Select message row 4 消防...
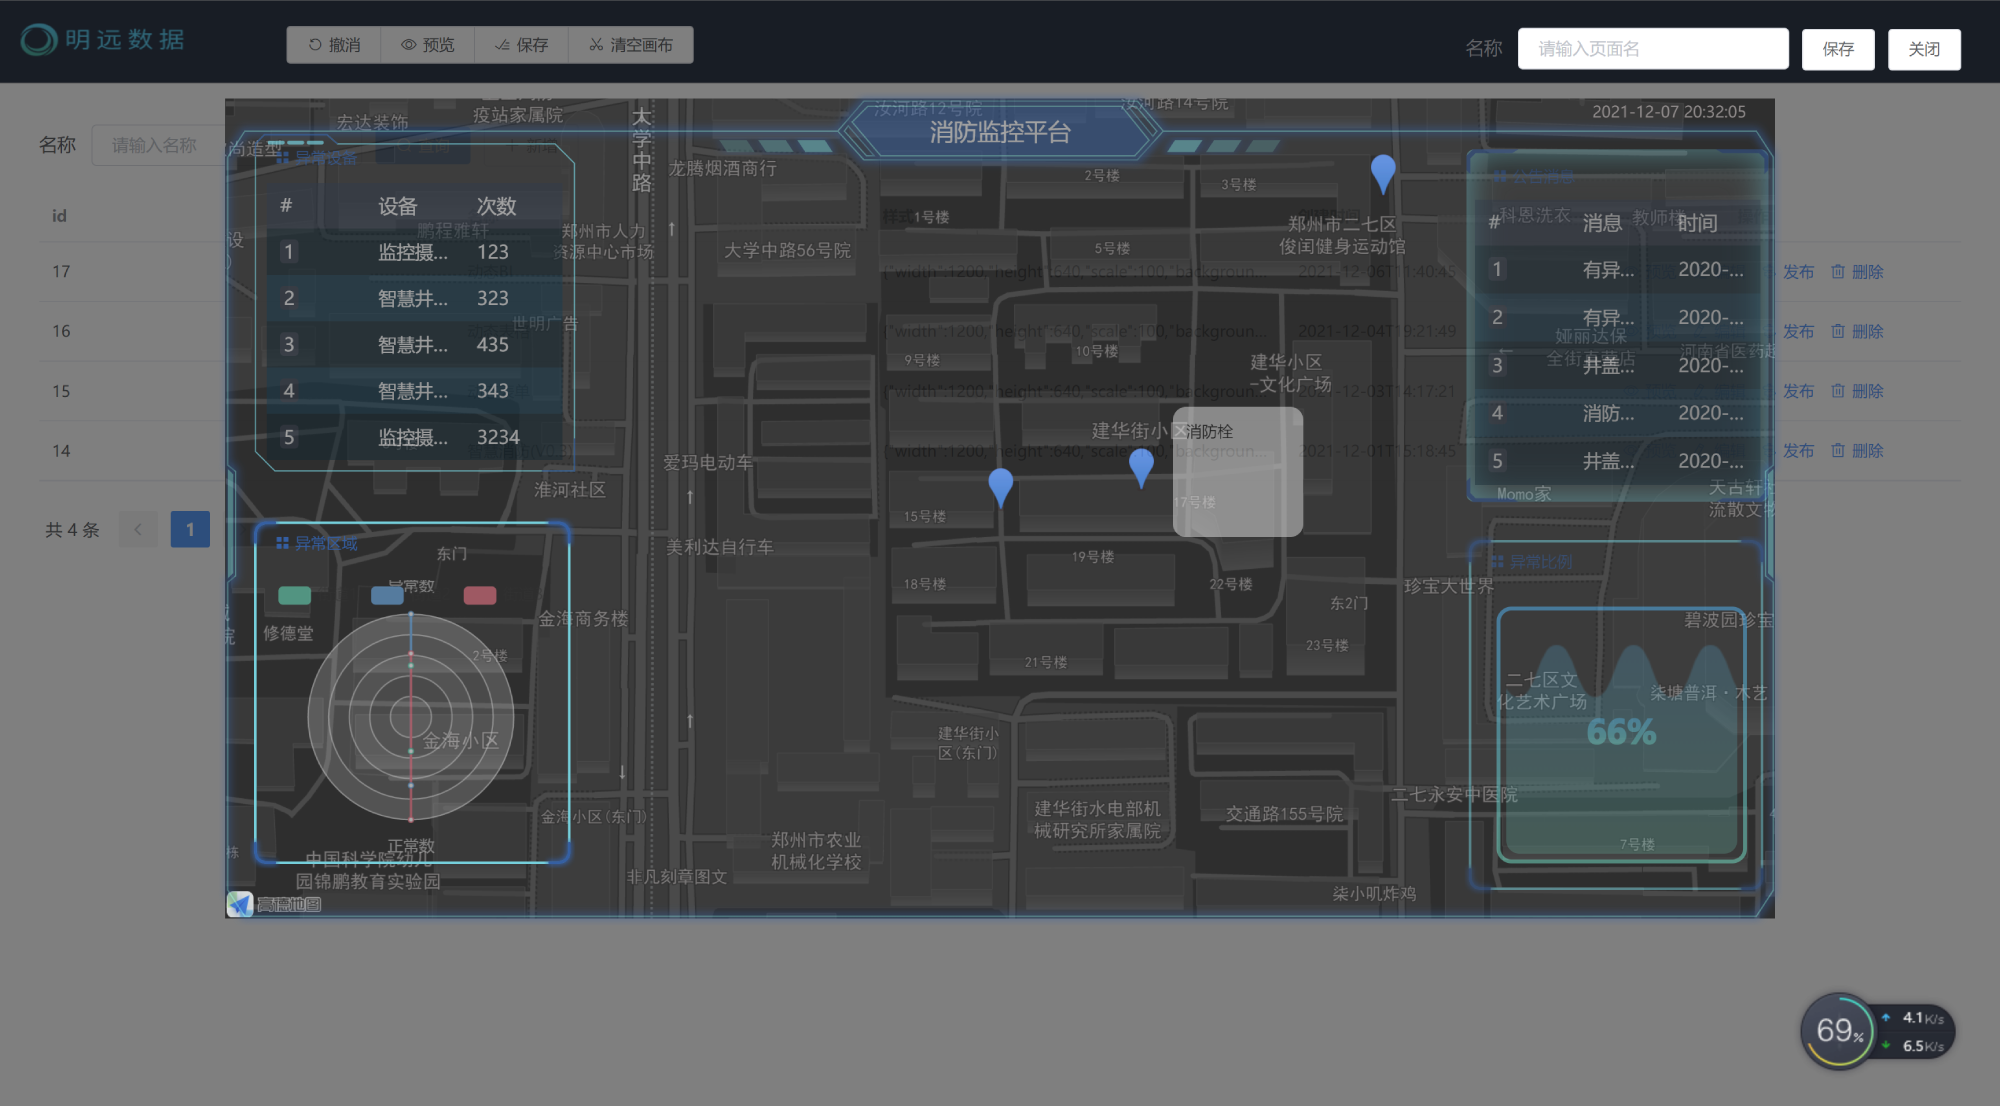The width and height of the screenshot is (2000, 1106). point(1617,413)
